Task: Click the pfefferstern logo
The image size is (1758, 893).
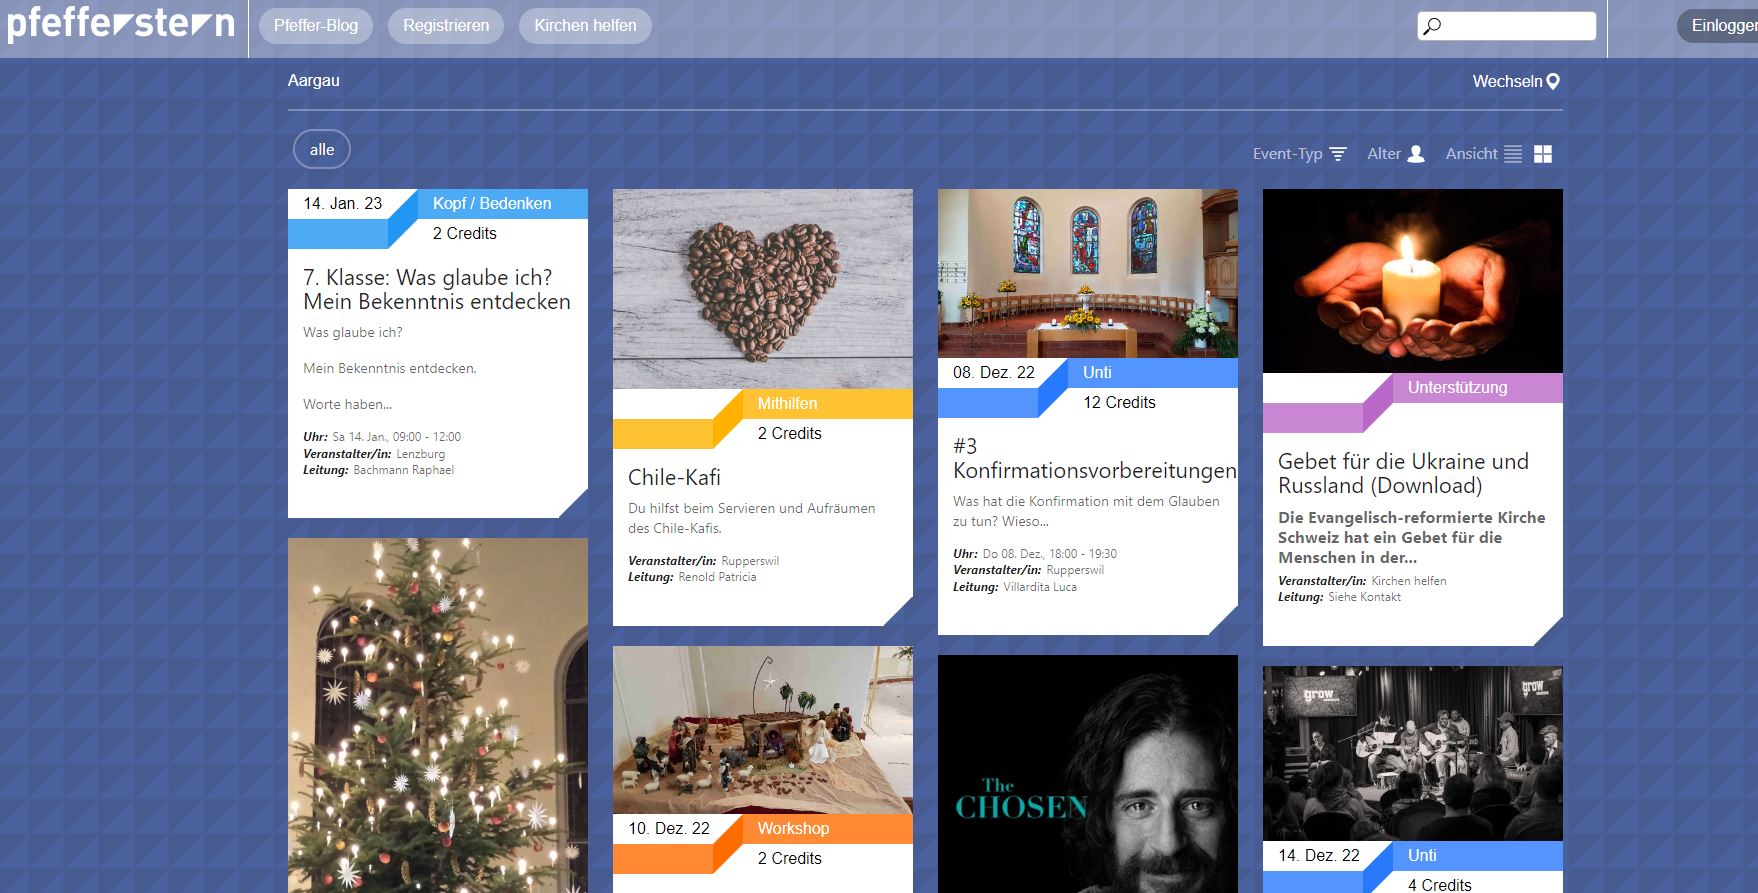Action: coord(121,24)
